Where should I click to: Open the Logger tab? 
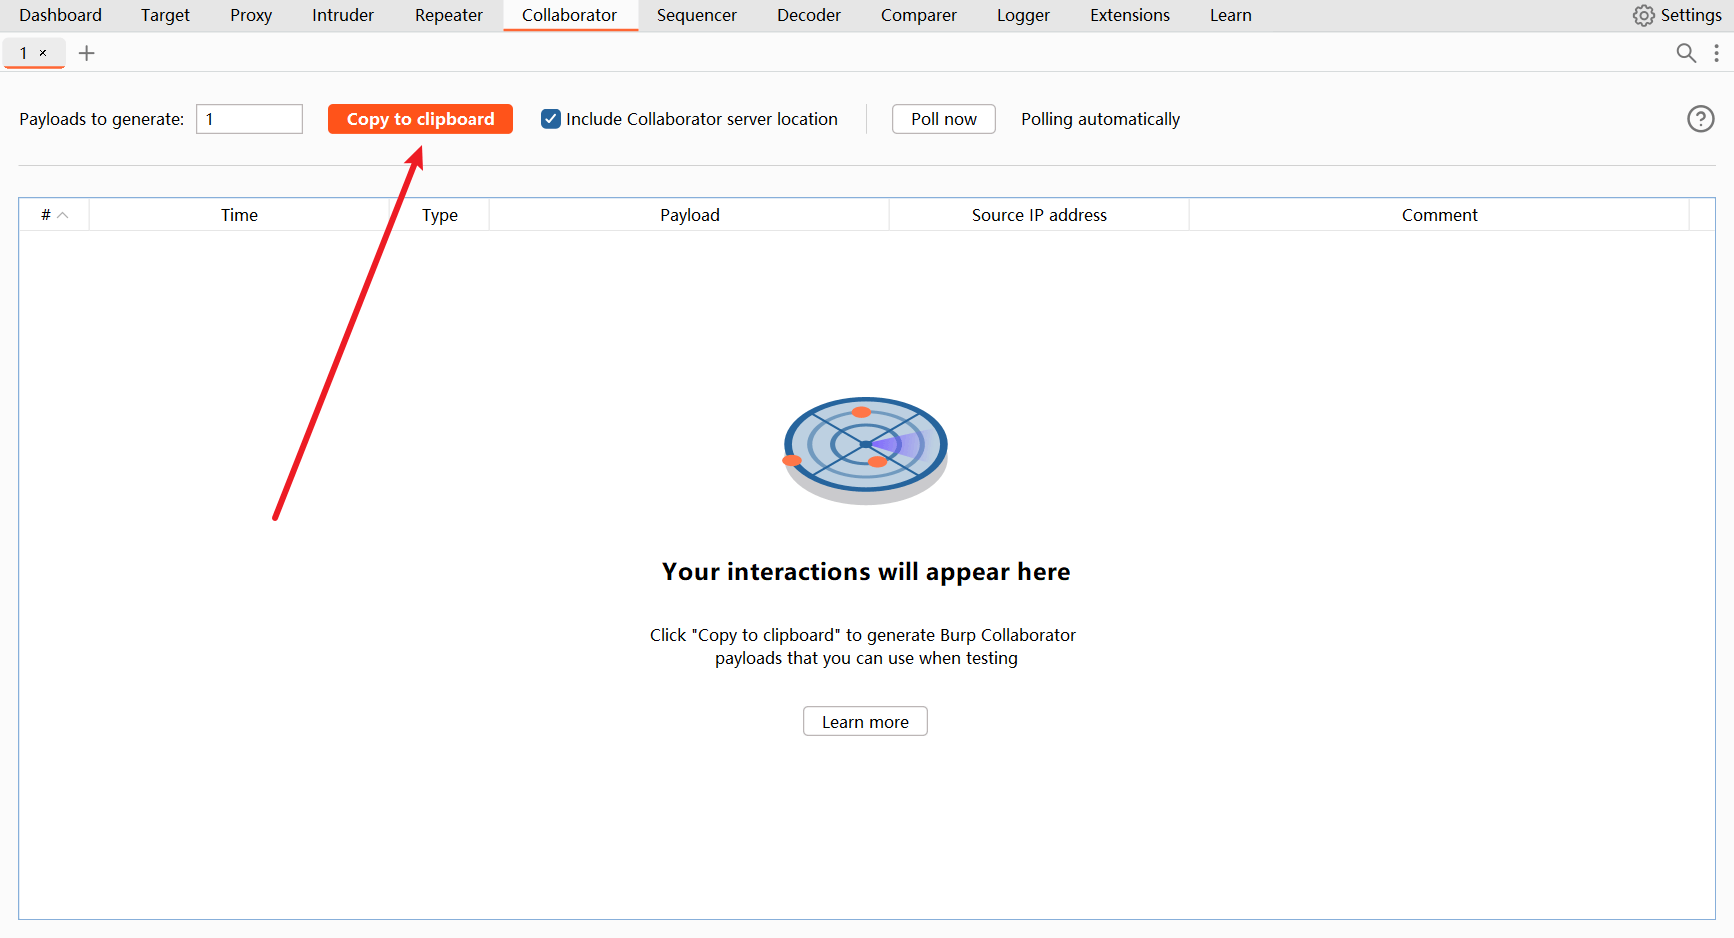point(1023,15)
